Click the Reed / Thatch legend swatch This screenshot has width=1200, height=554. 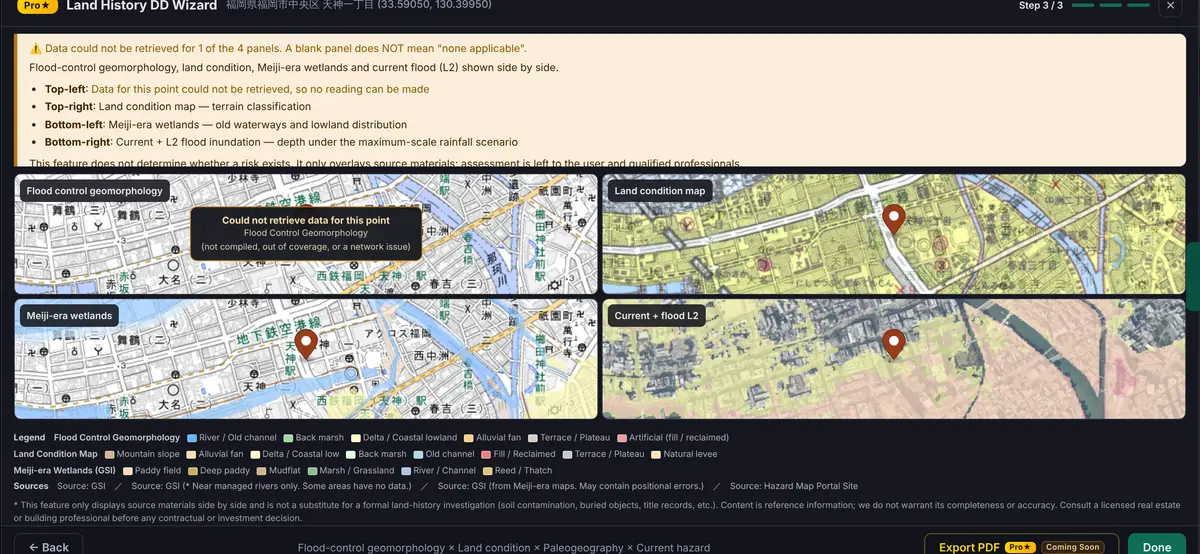click(488, 470)
